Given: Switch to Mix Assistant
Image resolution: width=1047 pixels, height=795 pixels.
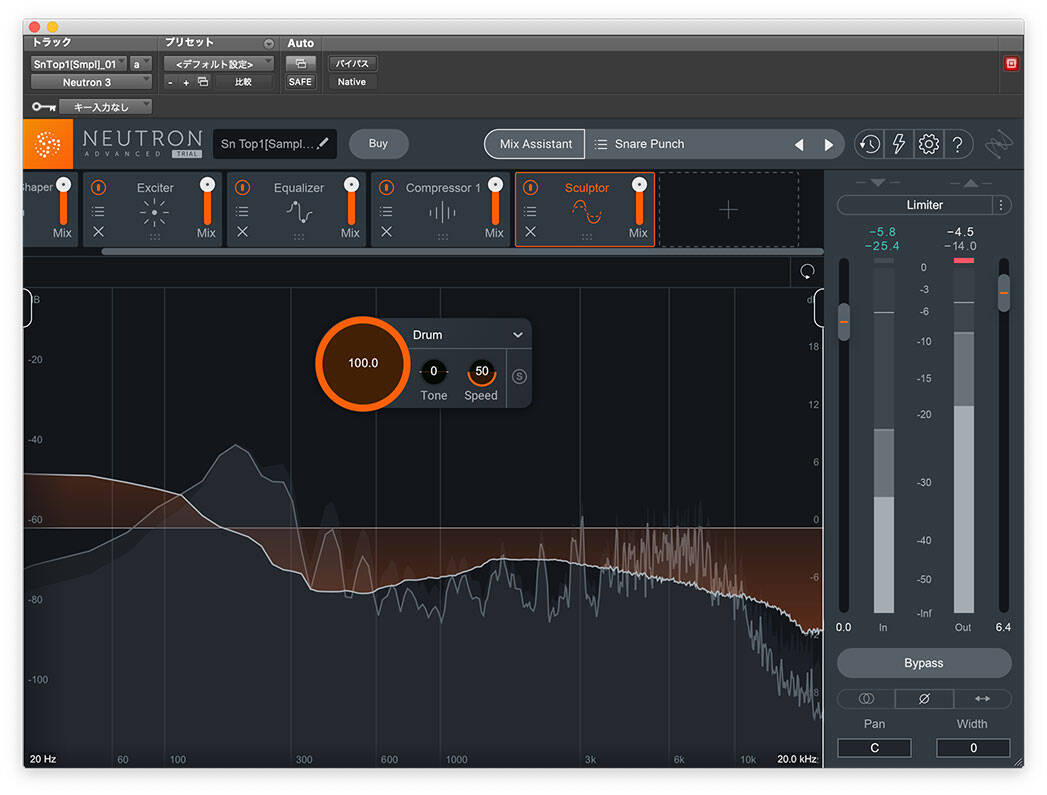Looking at the screenshot, I should click(534, 143).
